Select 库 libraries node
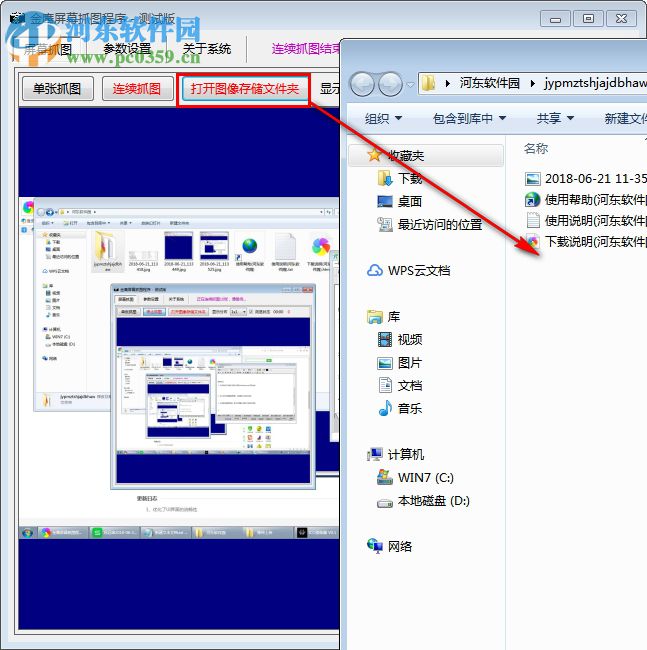Image resolution: width=647 pixels, height=650 pixels. pos(394,317)
